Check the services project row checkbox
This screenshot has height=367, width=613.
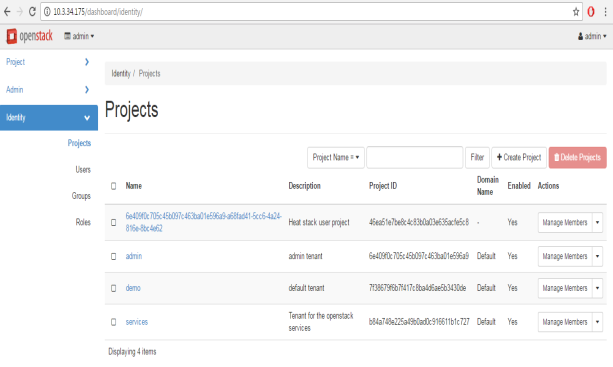coord(113,322)
